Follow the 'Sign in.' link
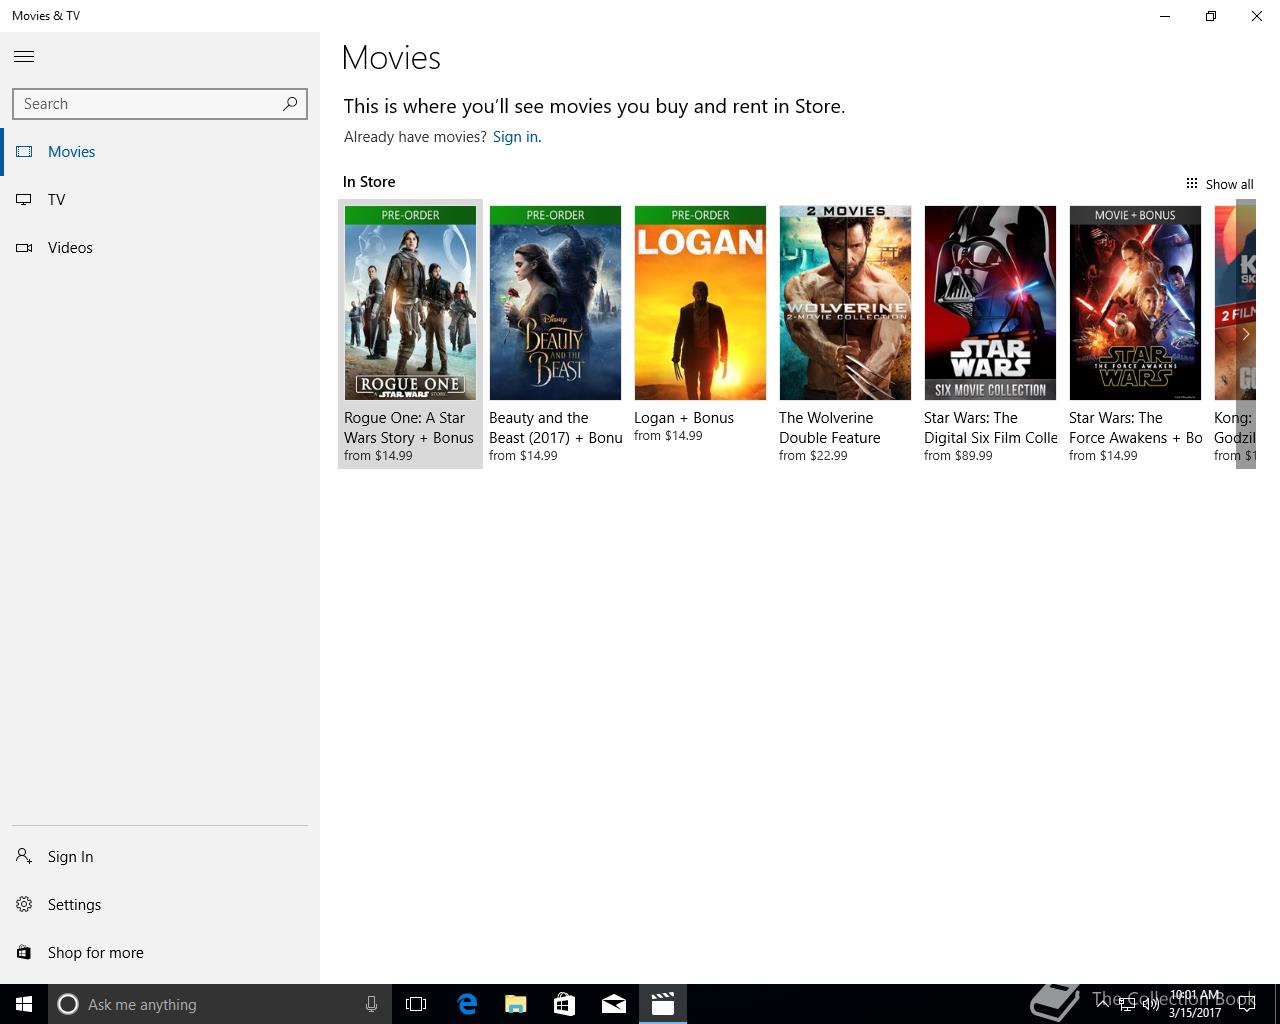 [x=517, y=137]
